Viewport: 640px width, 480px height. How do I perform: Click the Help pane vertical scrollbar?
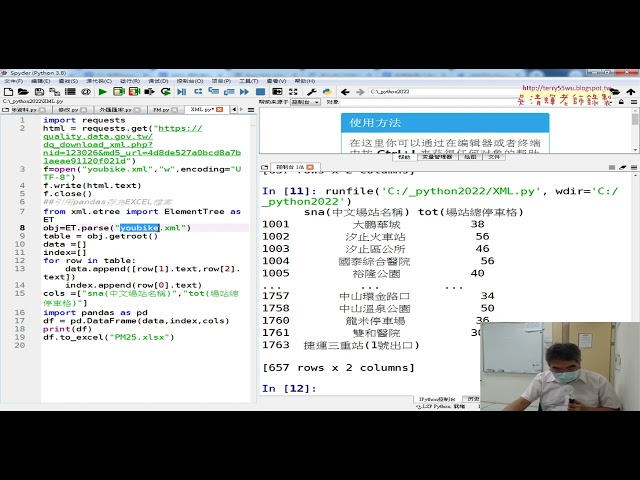point(635,131)
